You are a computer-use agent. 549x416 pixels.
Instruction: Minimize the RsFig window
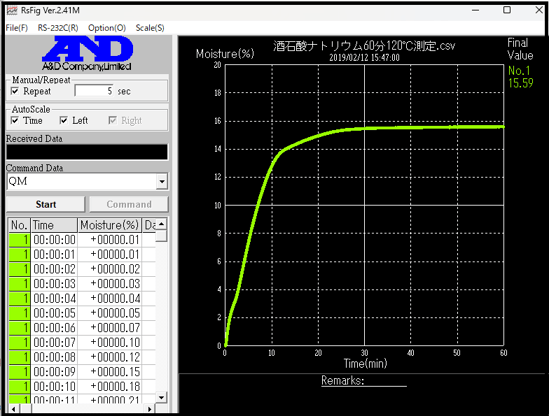tap(475, 11)
